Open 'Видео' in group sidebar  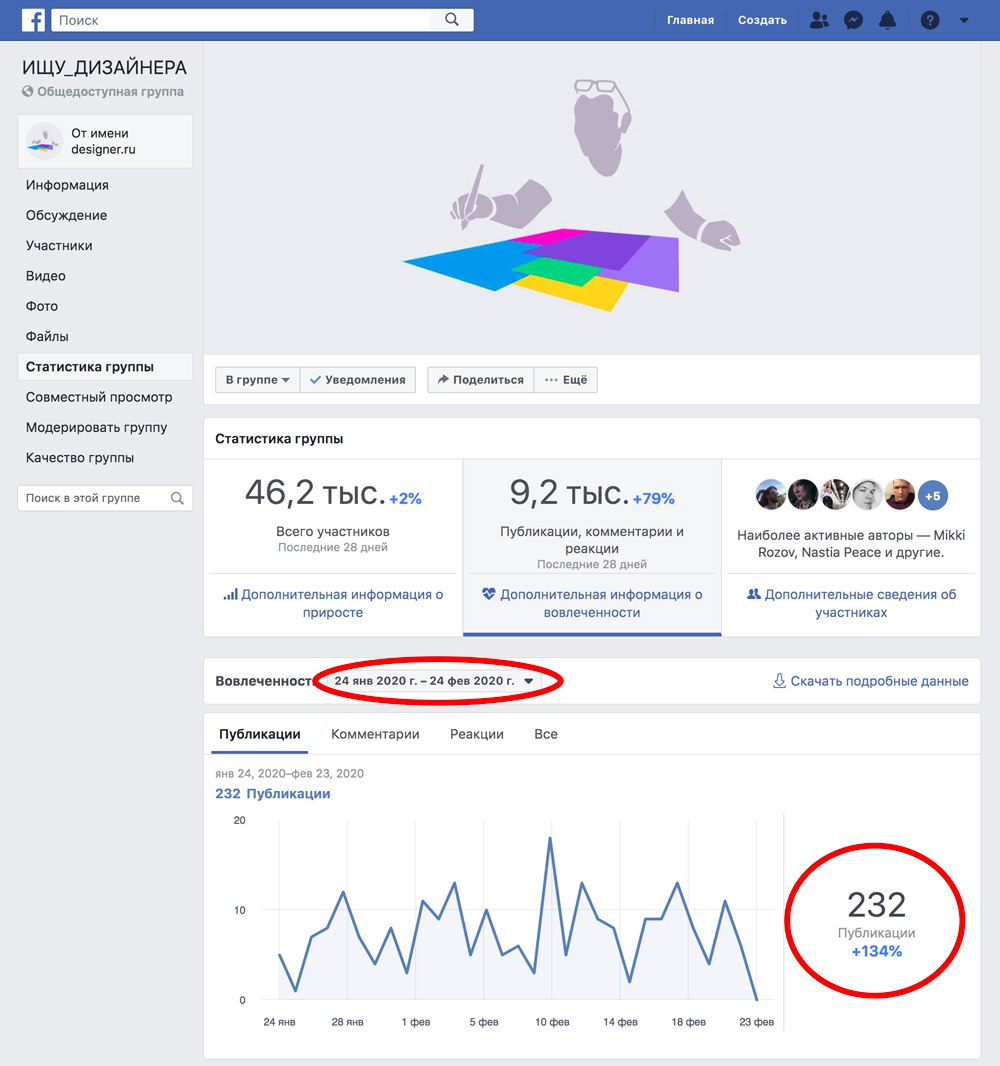(46, 276)
